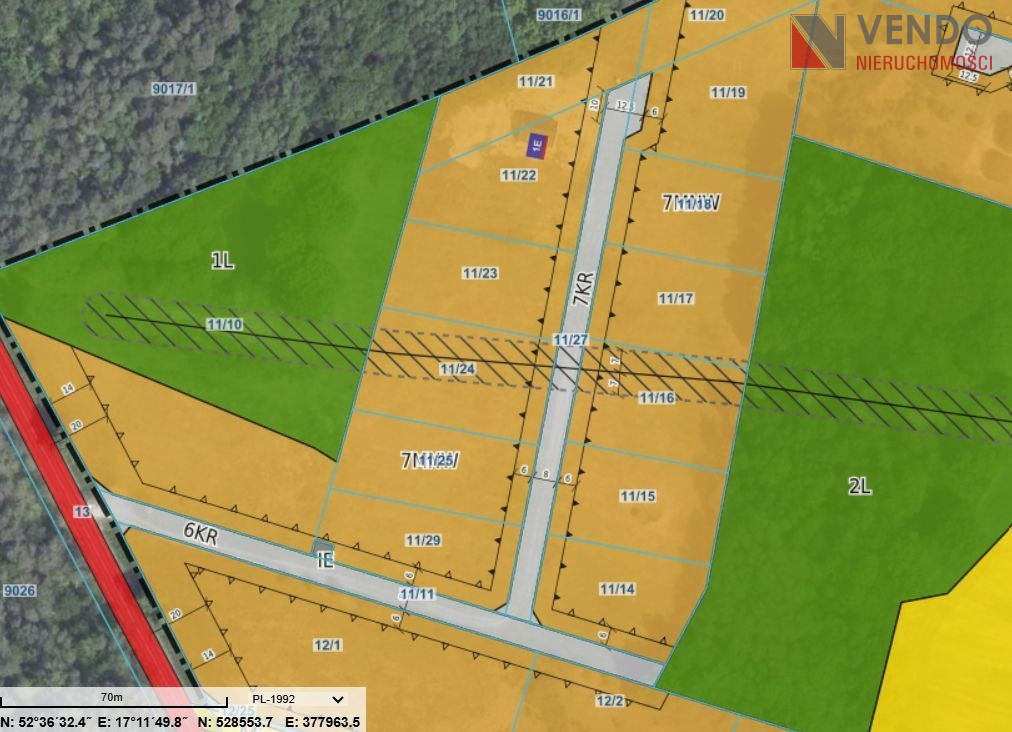Click forest parcel label 9017/1
Screen dimensions: 1012x732
click(174, 89)
